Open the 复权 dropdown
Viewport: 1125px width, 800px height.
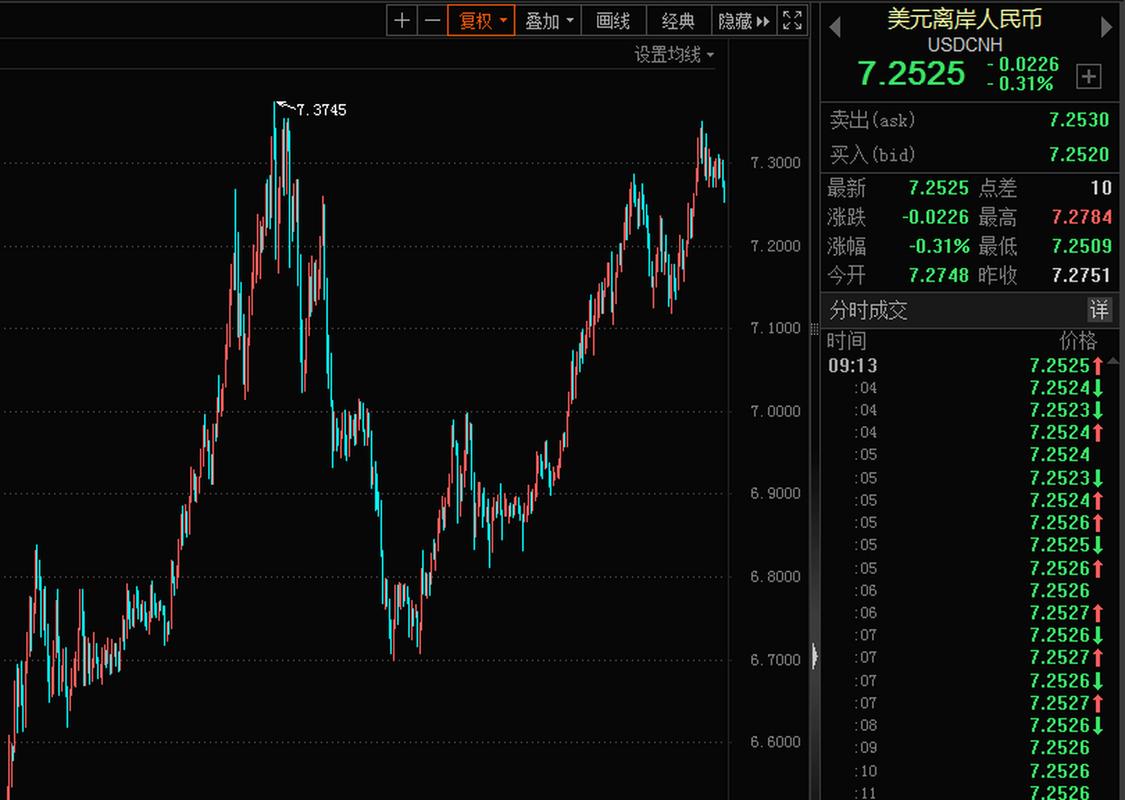click(x=482, y=20)
